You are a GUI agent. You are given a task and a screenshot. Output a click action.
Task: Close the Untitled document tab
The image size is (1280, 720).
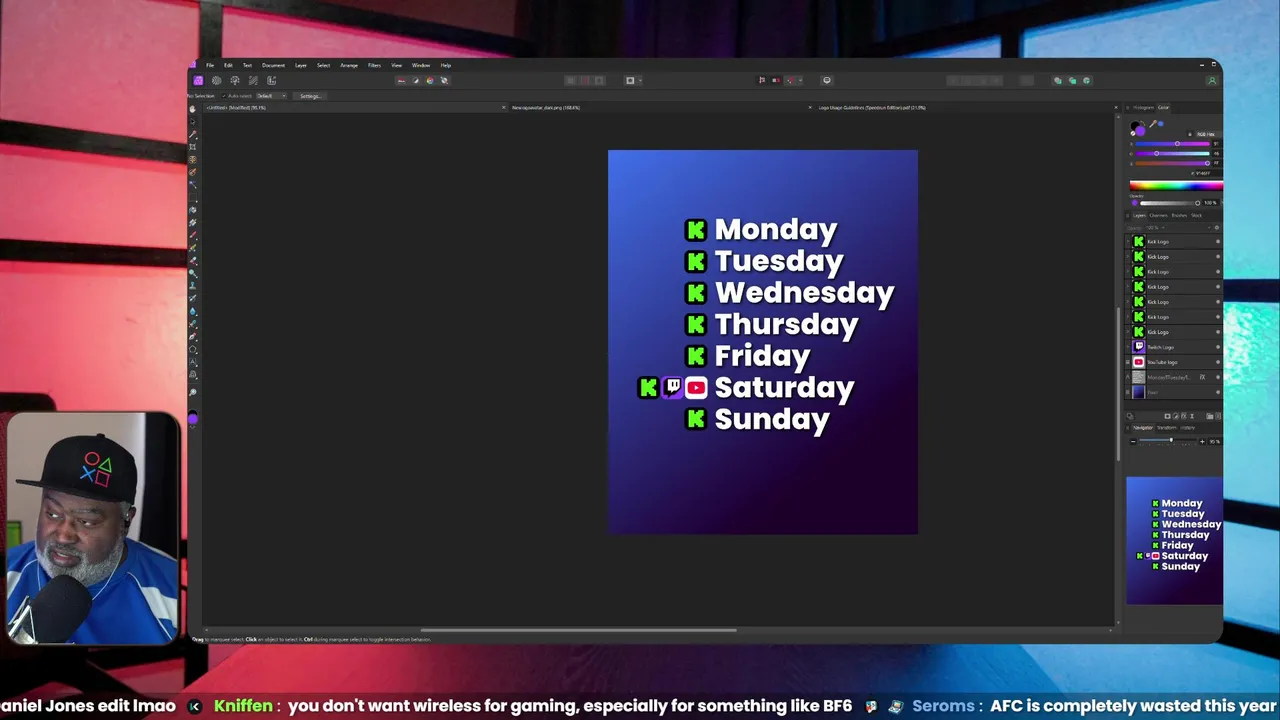click(504, 107)
